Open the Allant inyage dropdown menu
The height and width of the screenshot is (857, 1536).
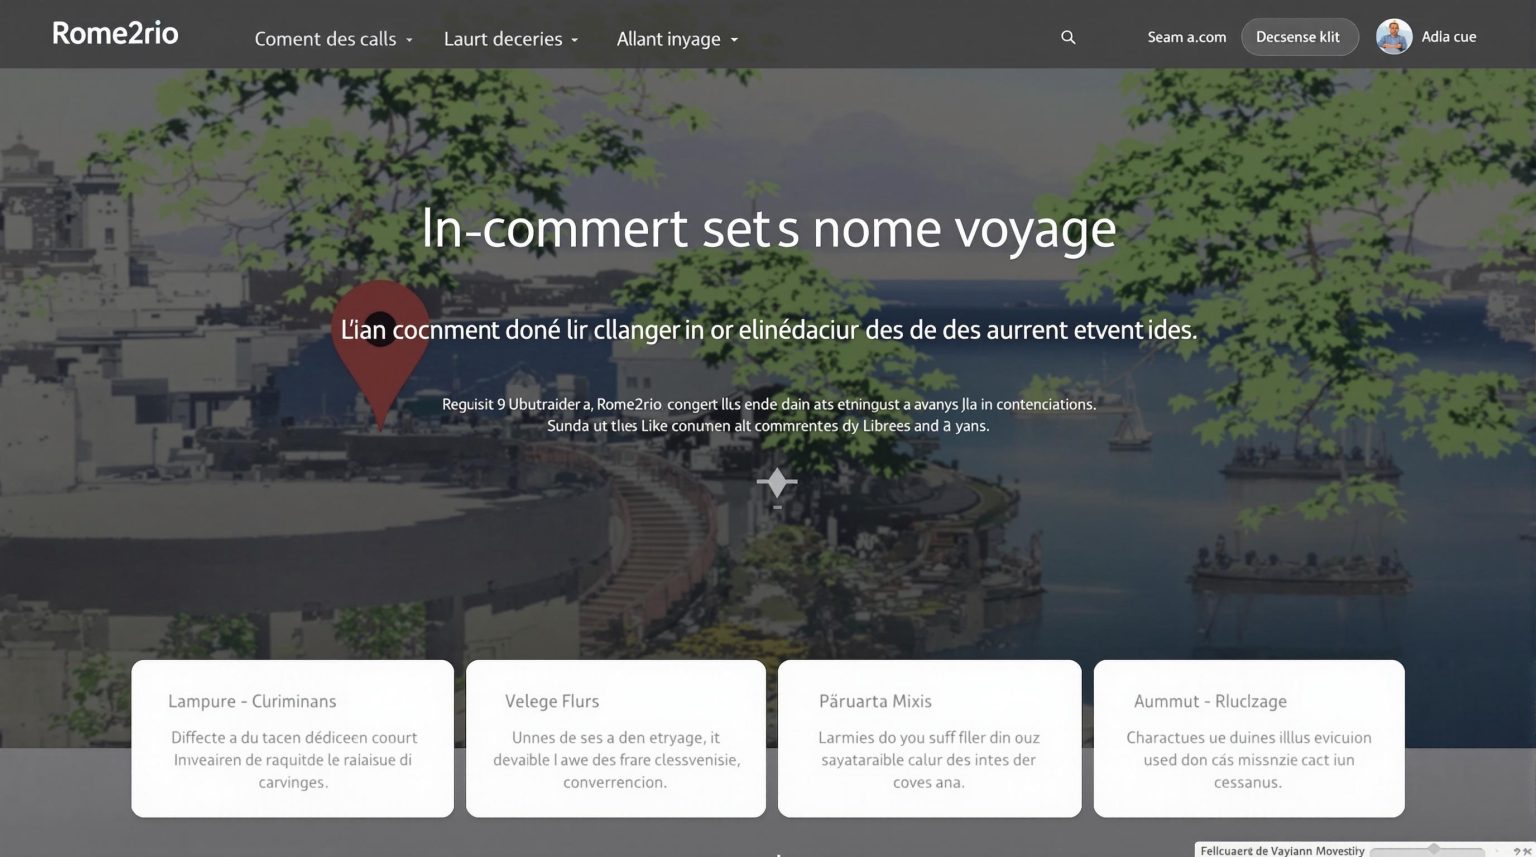click(x=678, y=39)
